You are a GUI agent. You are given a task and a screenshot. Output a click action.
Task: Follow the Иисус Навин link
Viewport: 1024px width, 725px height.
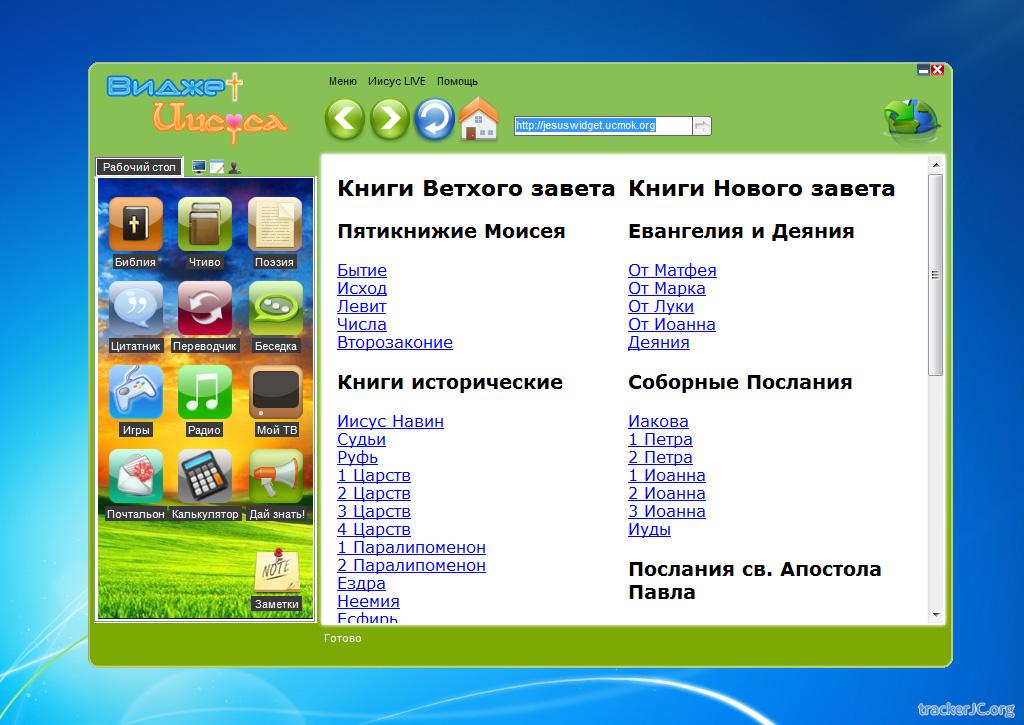pyautogui.click(x=390, y=421)
